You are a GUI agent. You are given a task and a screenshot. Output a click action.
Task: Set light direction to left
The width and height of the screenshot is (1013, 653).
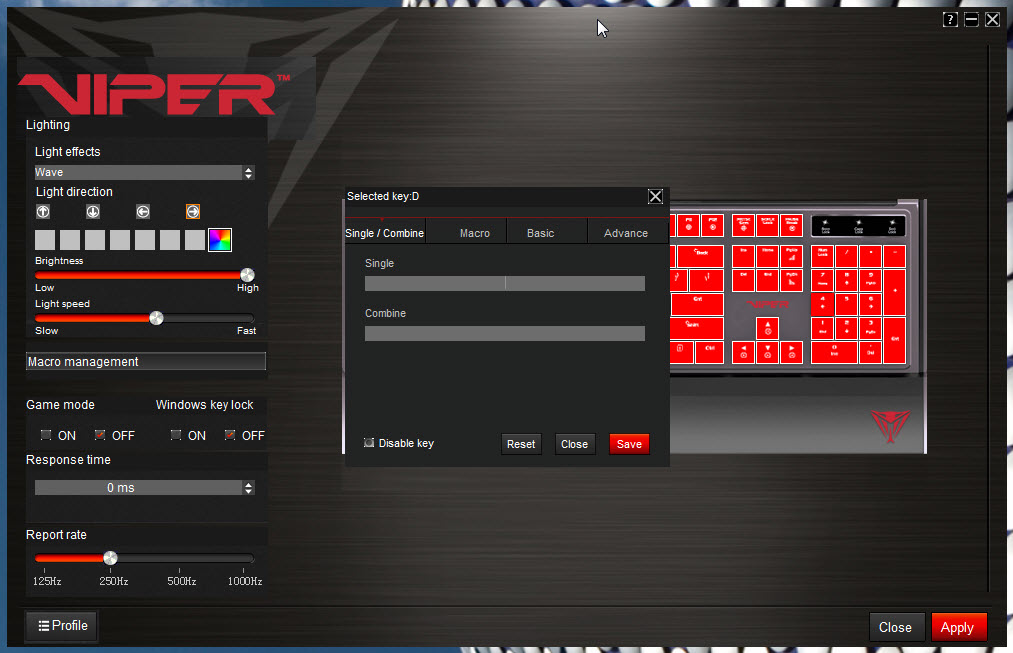143,211
